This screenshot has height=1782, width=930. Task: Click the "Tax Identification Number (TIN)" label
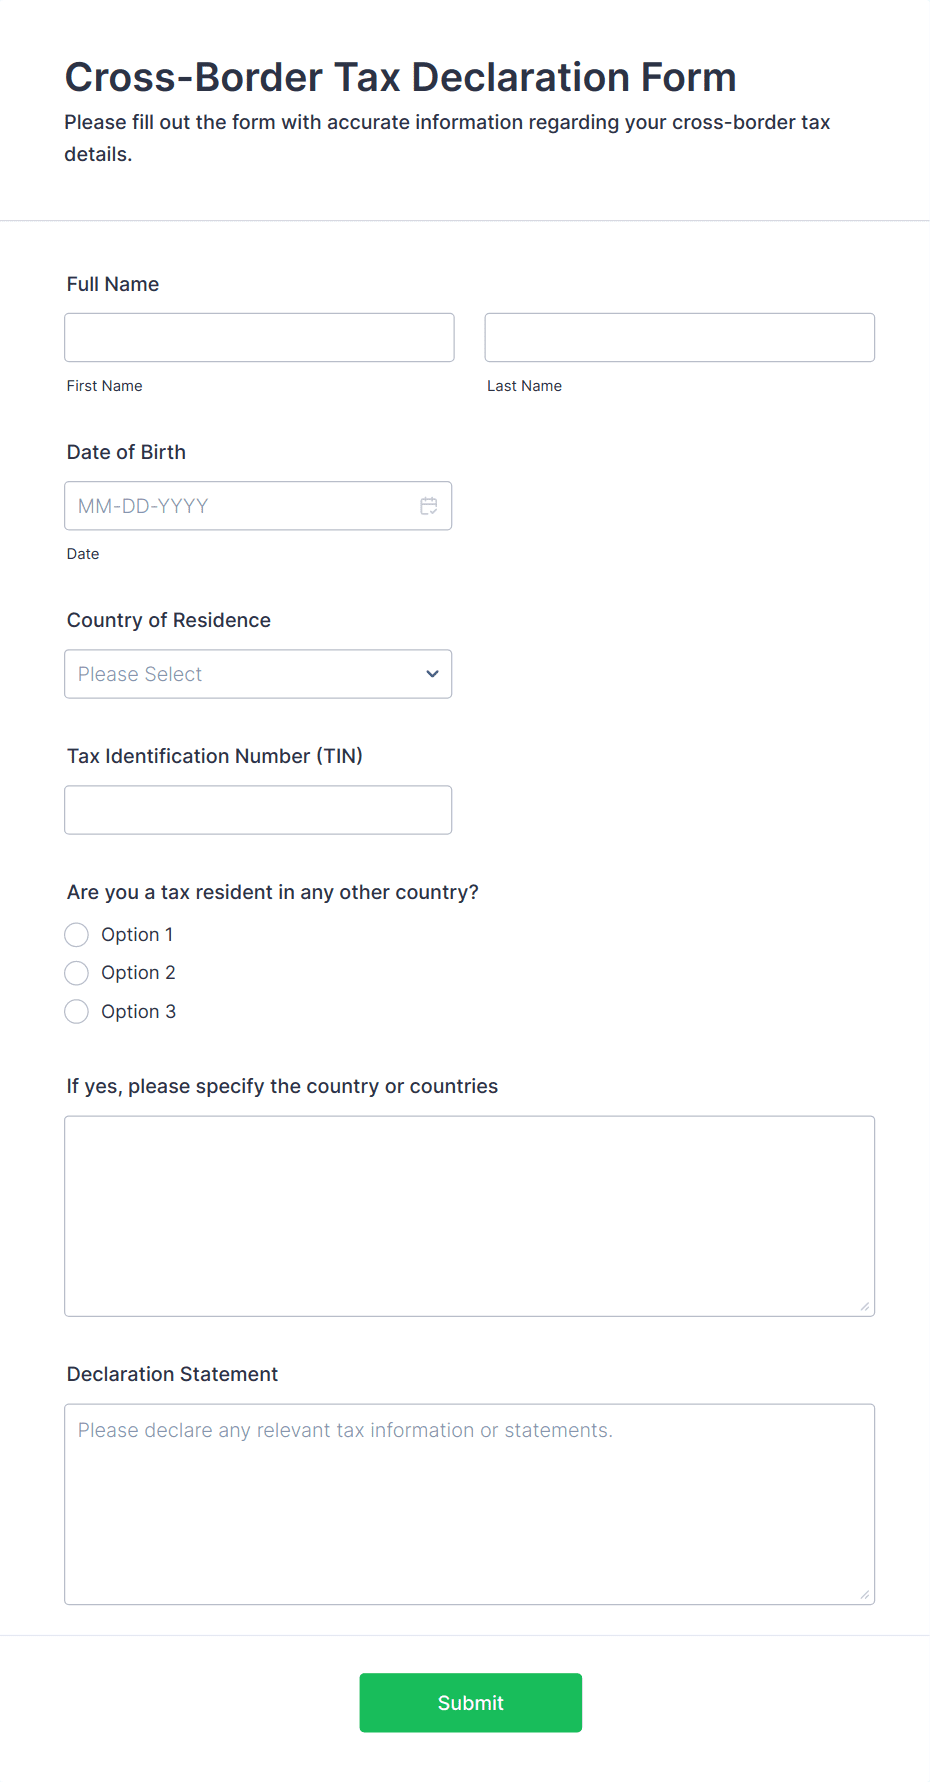click(215, 756)
